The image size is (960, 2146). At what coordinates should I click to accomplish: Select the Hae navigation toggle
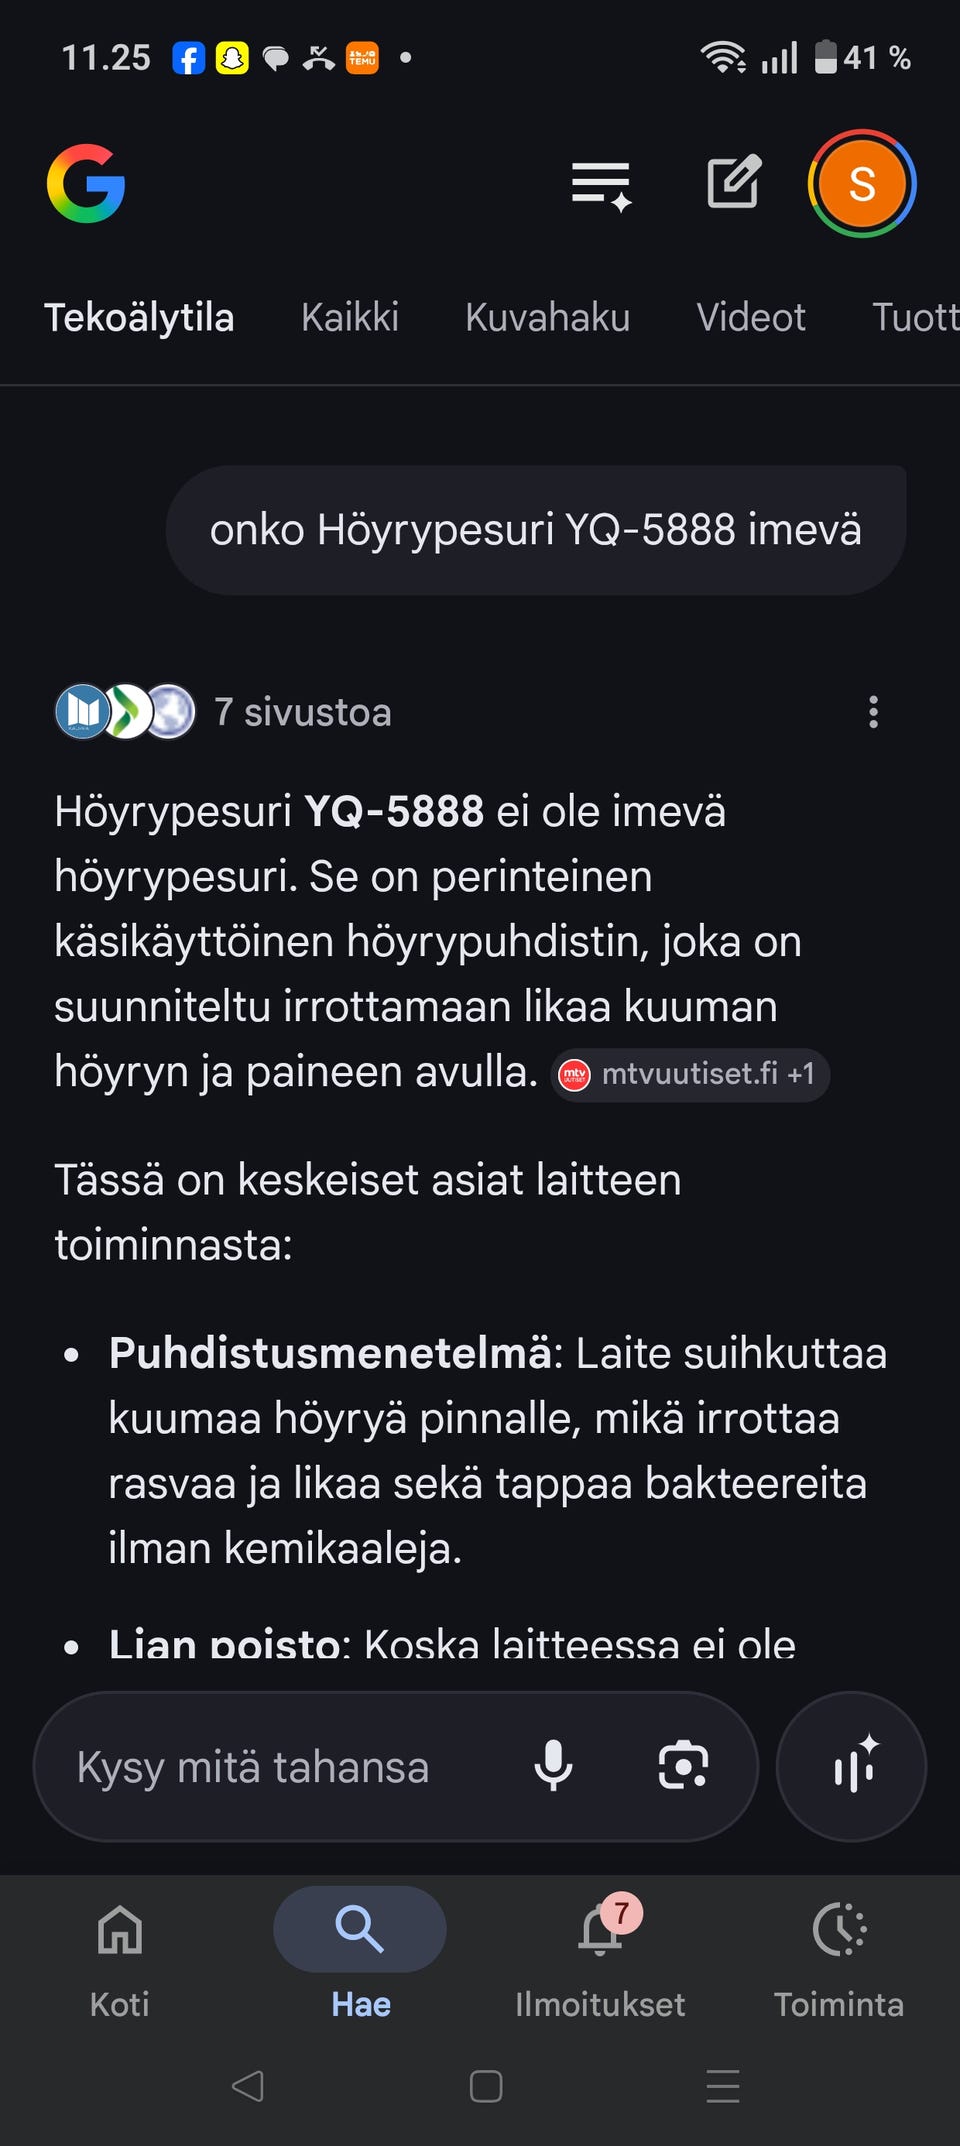click(x=359, y=1929)
